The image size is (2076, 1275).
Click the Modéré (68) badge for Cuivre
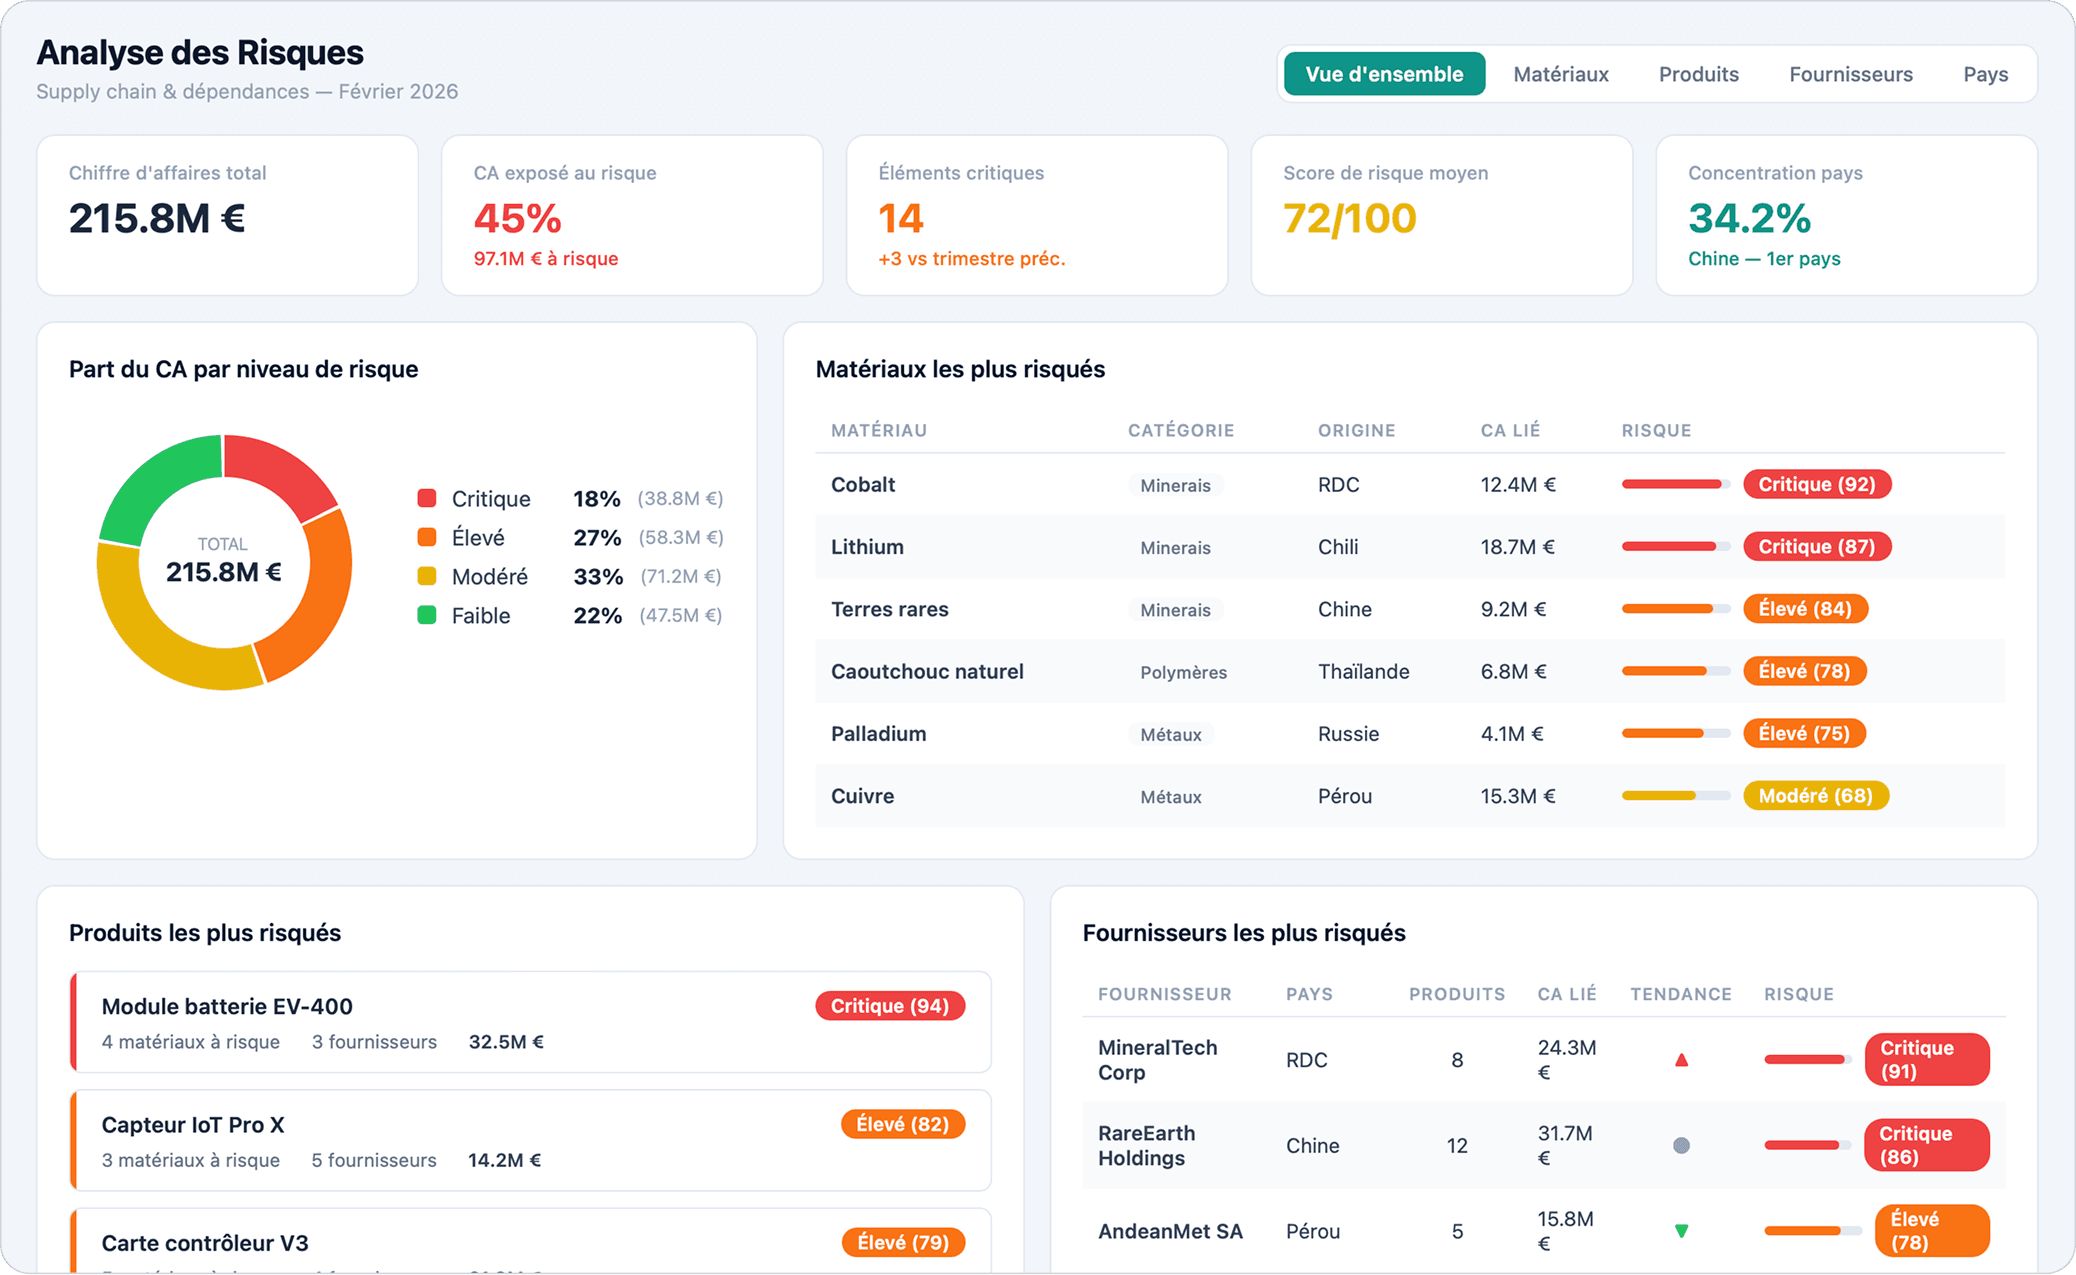point(1816,795)
